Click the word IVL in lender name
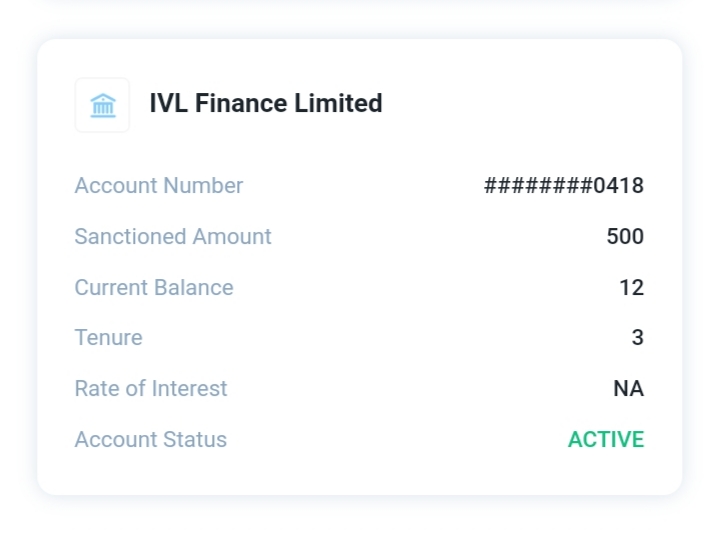The width and height of the screenshot is (716, 540). coord(169,103)
